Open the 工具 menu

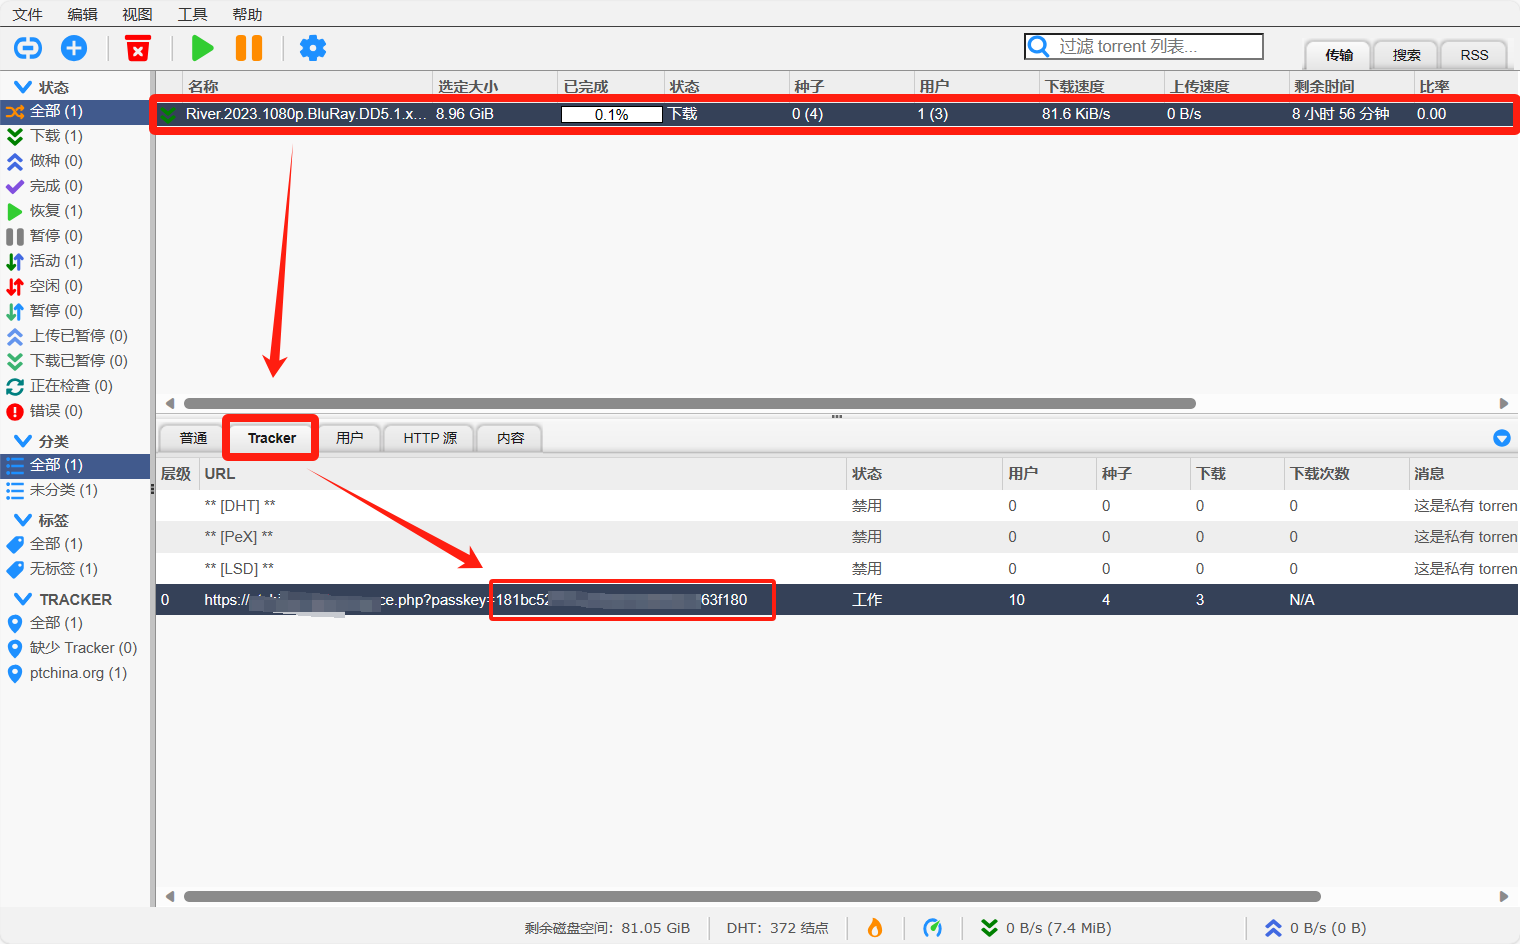[192, 14]
